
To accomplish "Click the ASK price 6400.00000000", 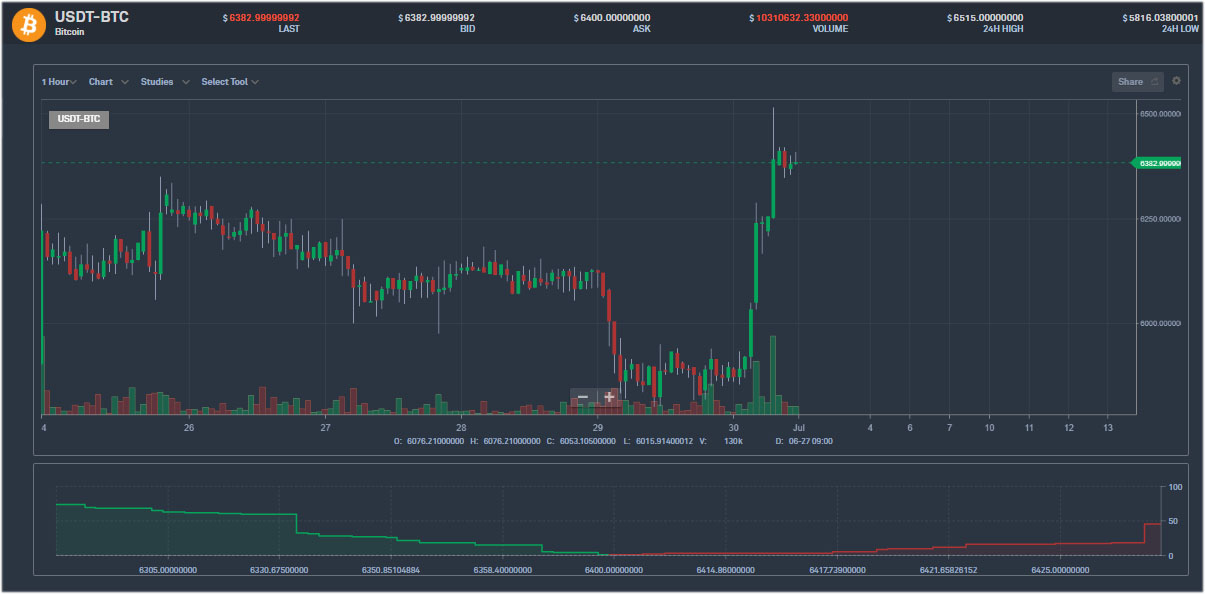I will click(611, 18).
